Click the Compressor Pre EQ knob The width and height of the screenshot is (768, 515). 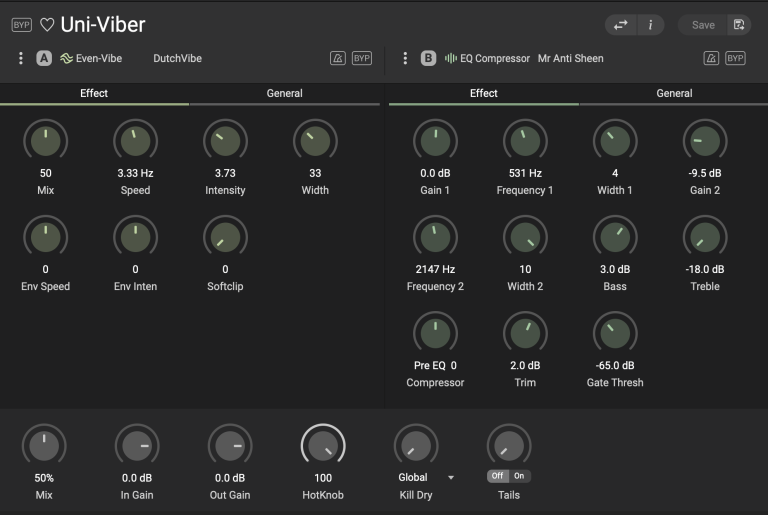tap(435, 333)
